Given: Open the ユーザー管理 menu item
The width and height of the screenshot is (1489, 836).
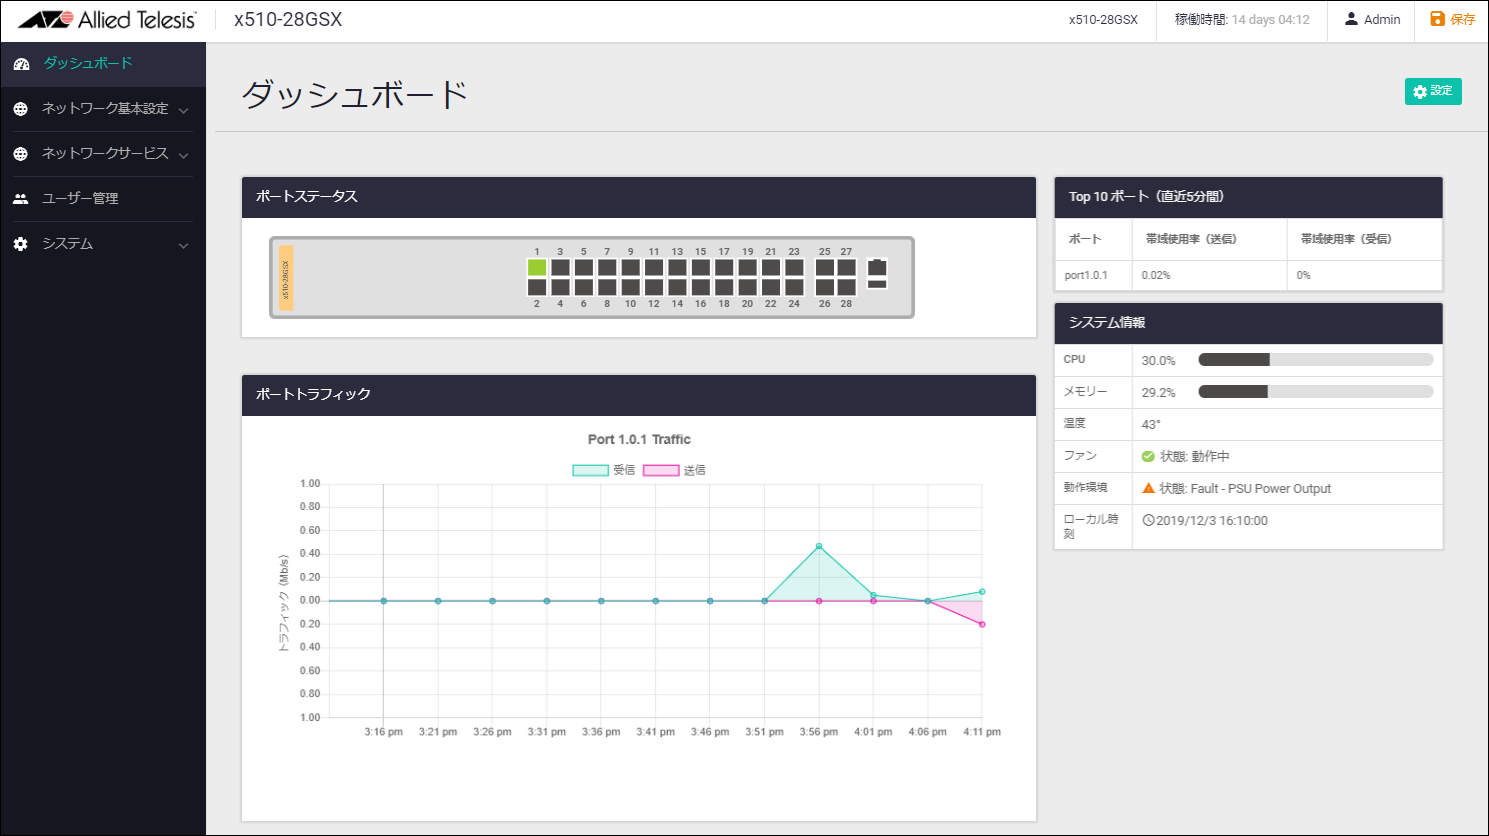Looking at the screenshot, I should coord(80,198).
